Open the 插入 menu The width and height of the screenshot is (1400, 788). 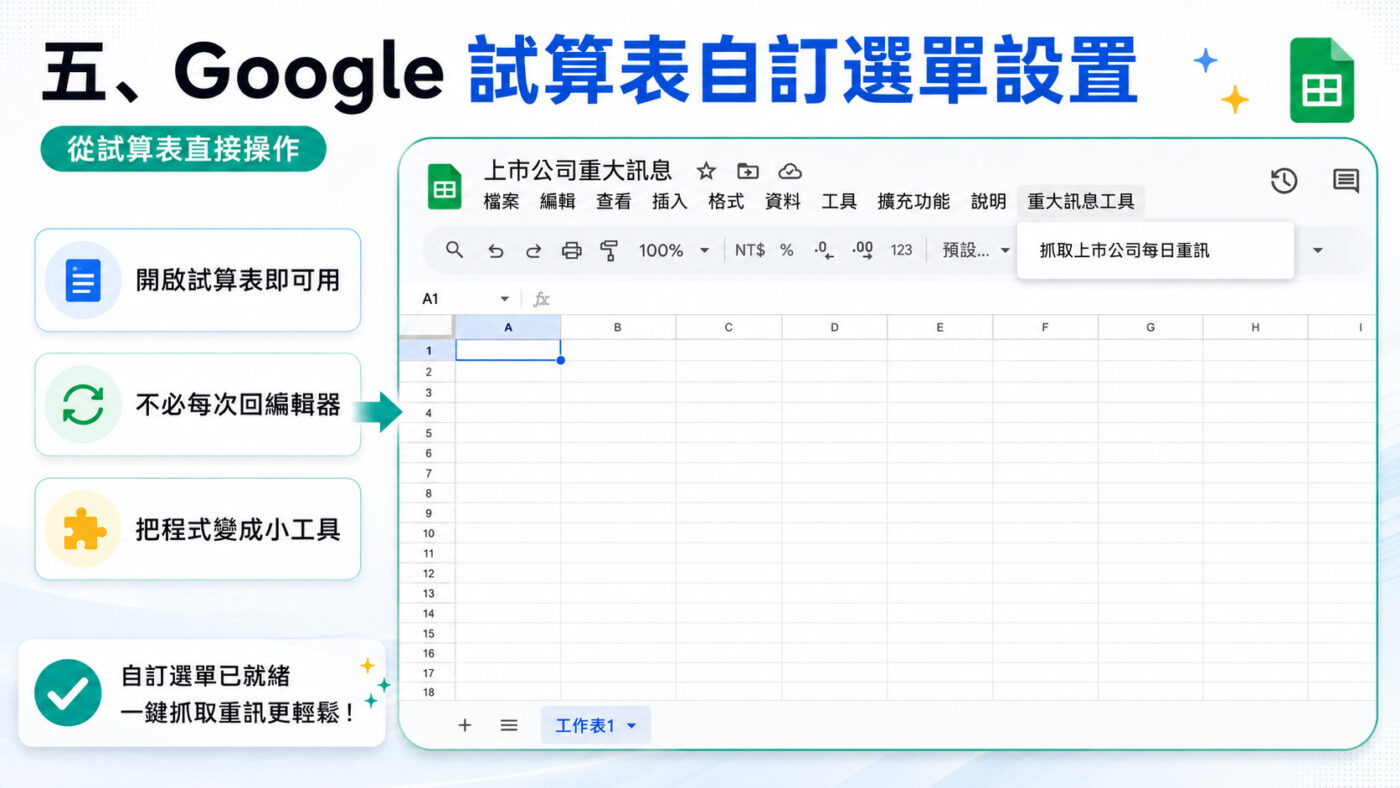click(670, 202)
